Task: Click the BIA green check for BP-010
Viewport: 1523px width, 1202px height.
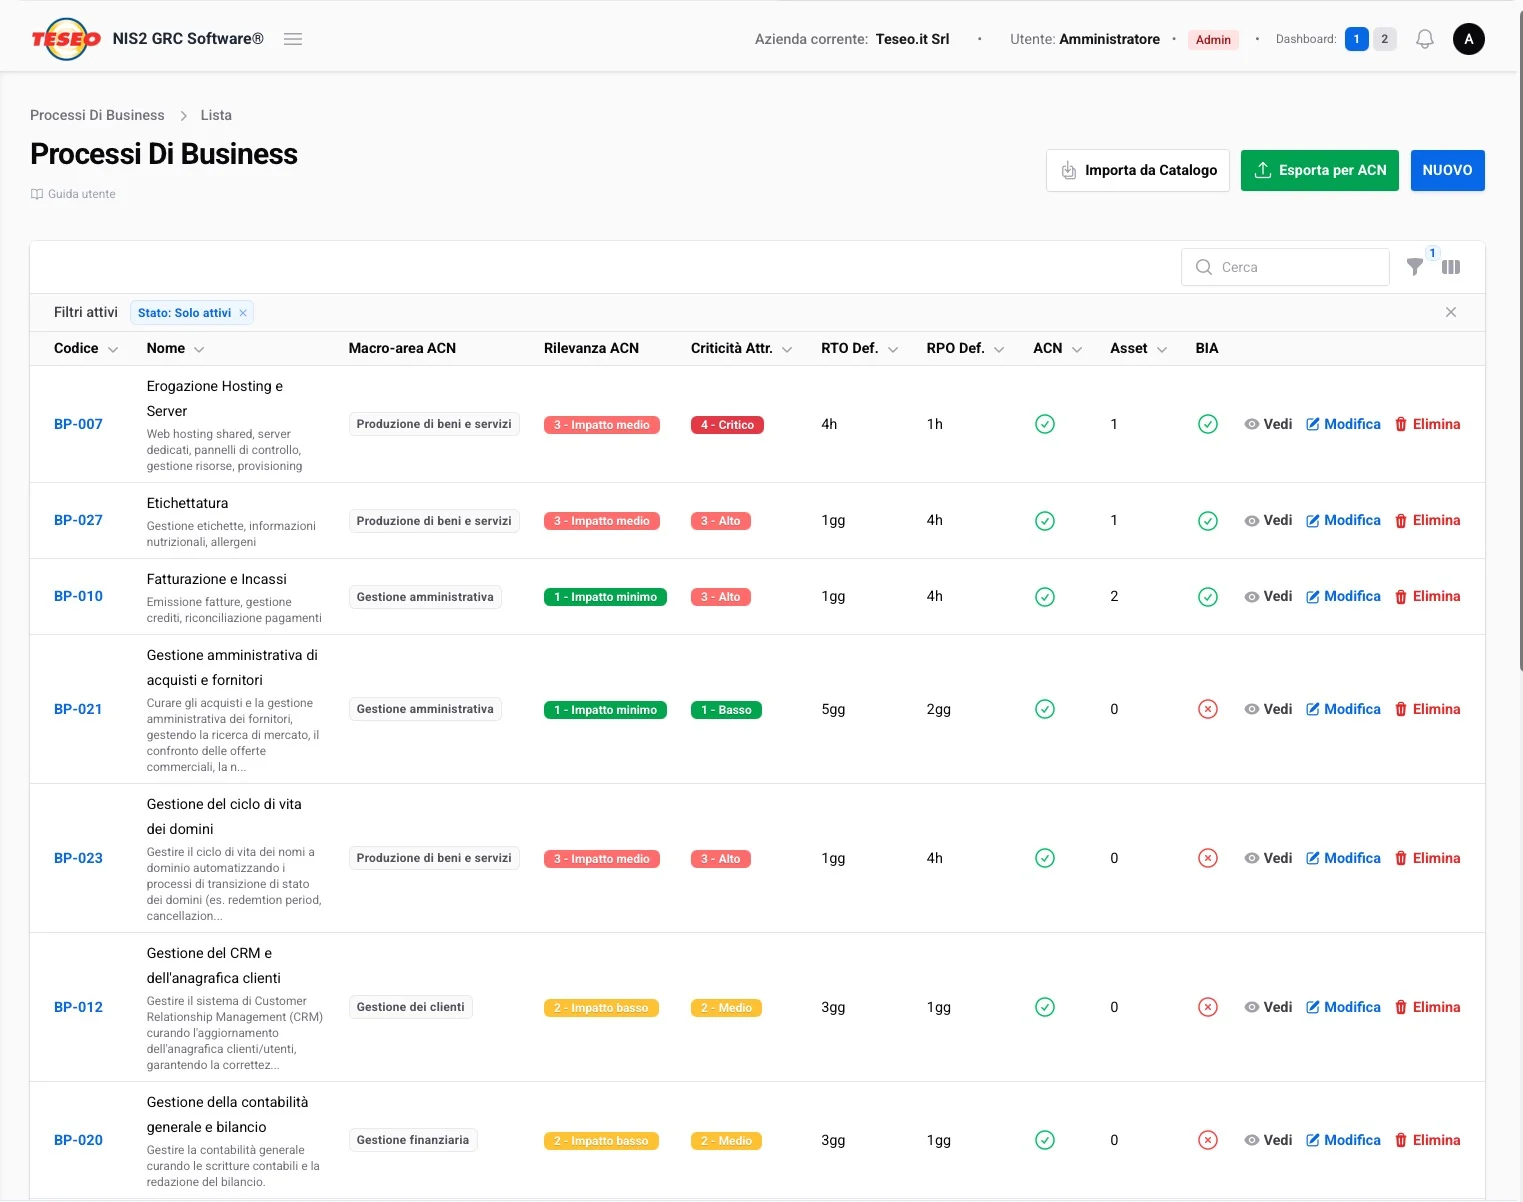Action: click(1208, 597)
